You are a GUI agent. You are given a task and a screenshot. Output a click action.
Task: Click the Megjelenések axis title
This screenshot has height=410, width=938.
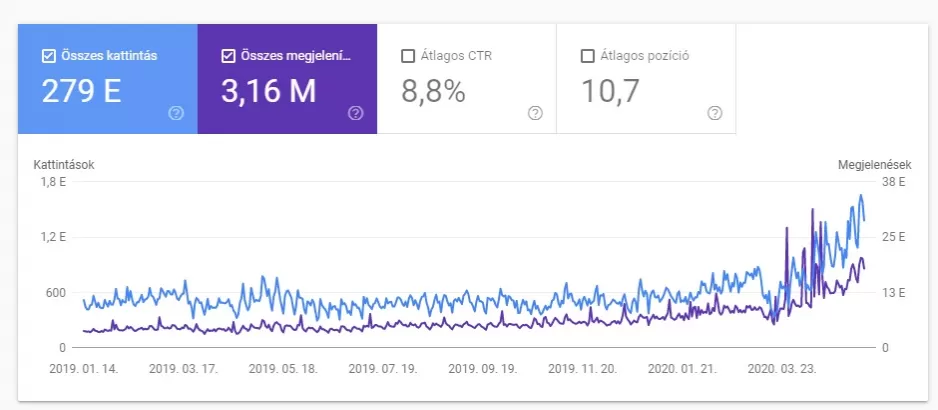pyautogui.click(x=875, y=165)
